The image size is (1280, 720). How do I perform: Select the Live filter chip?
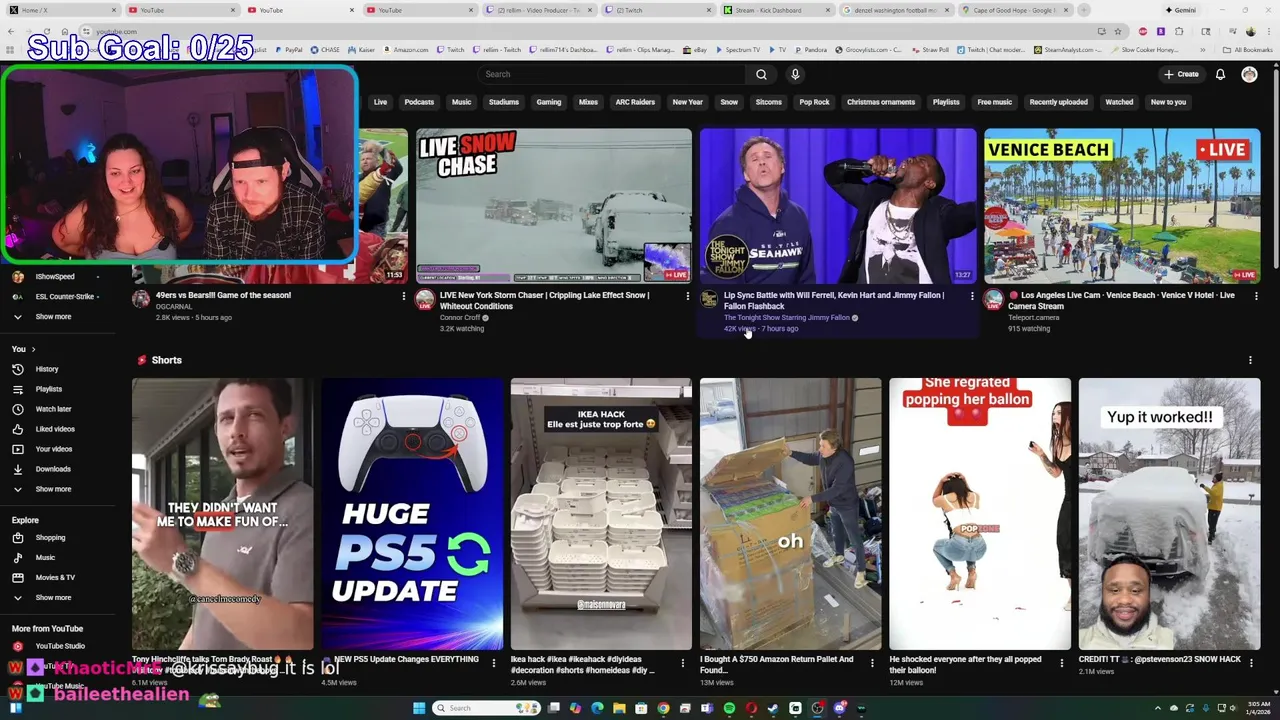380,102
